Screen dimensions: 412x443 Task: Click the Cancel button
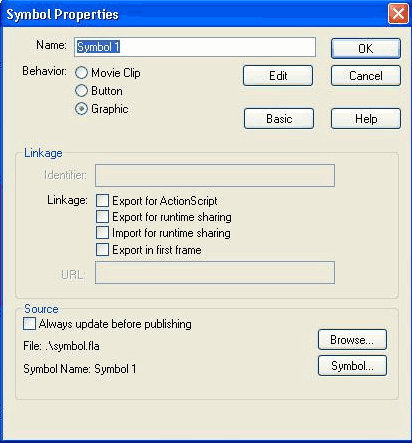[x=366, y=76]
